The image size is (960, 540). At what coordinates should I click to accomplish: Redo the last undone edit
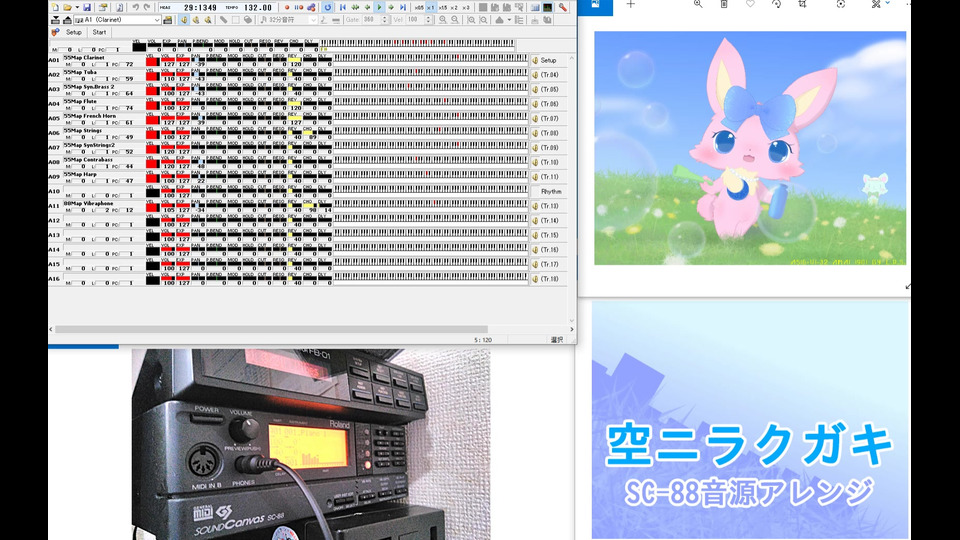coord(147,7)
